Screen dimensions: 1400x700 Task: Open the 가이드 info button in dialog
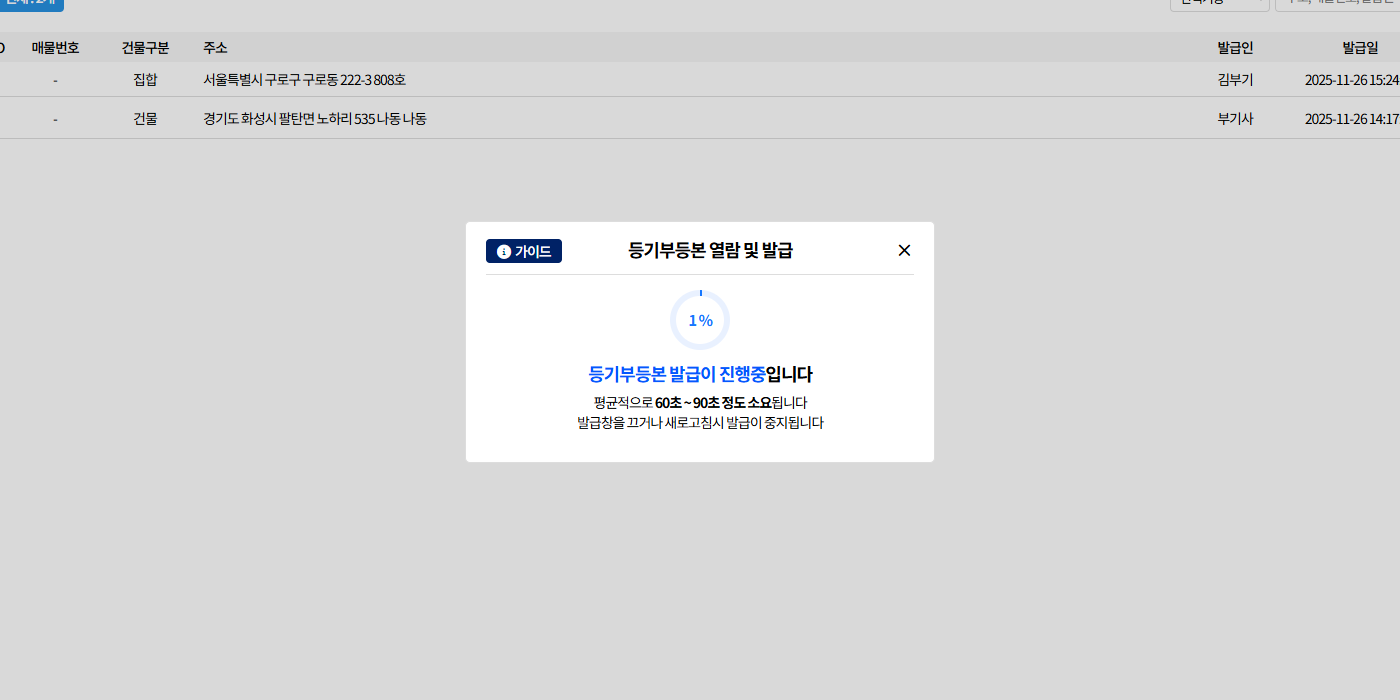pos(524,251)
